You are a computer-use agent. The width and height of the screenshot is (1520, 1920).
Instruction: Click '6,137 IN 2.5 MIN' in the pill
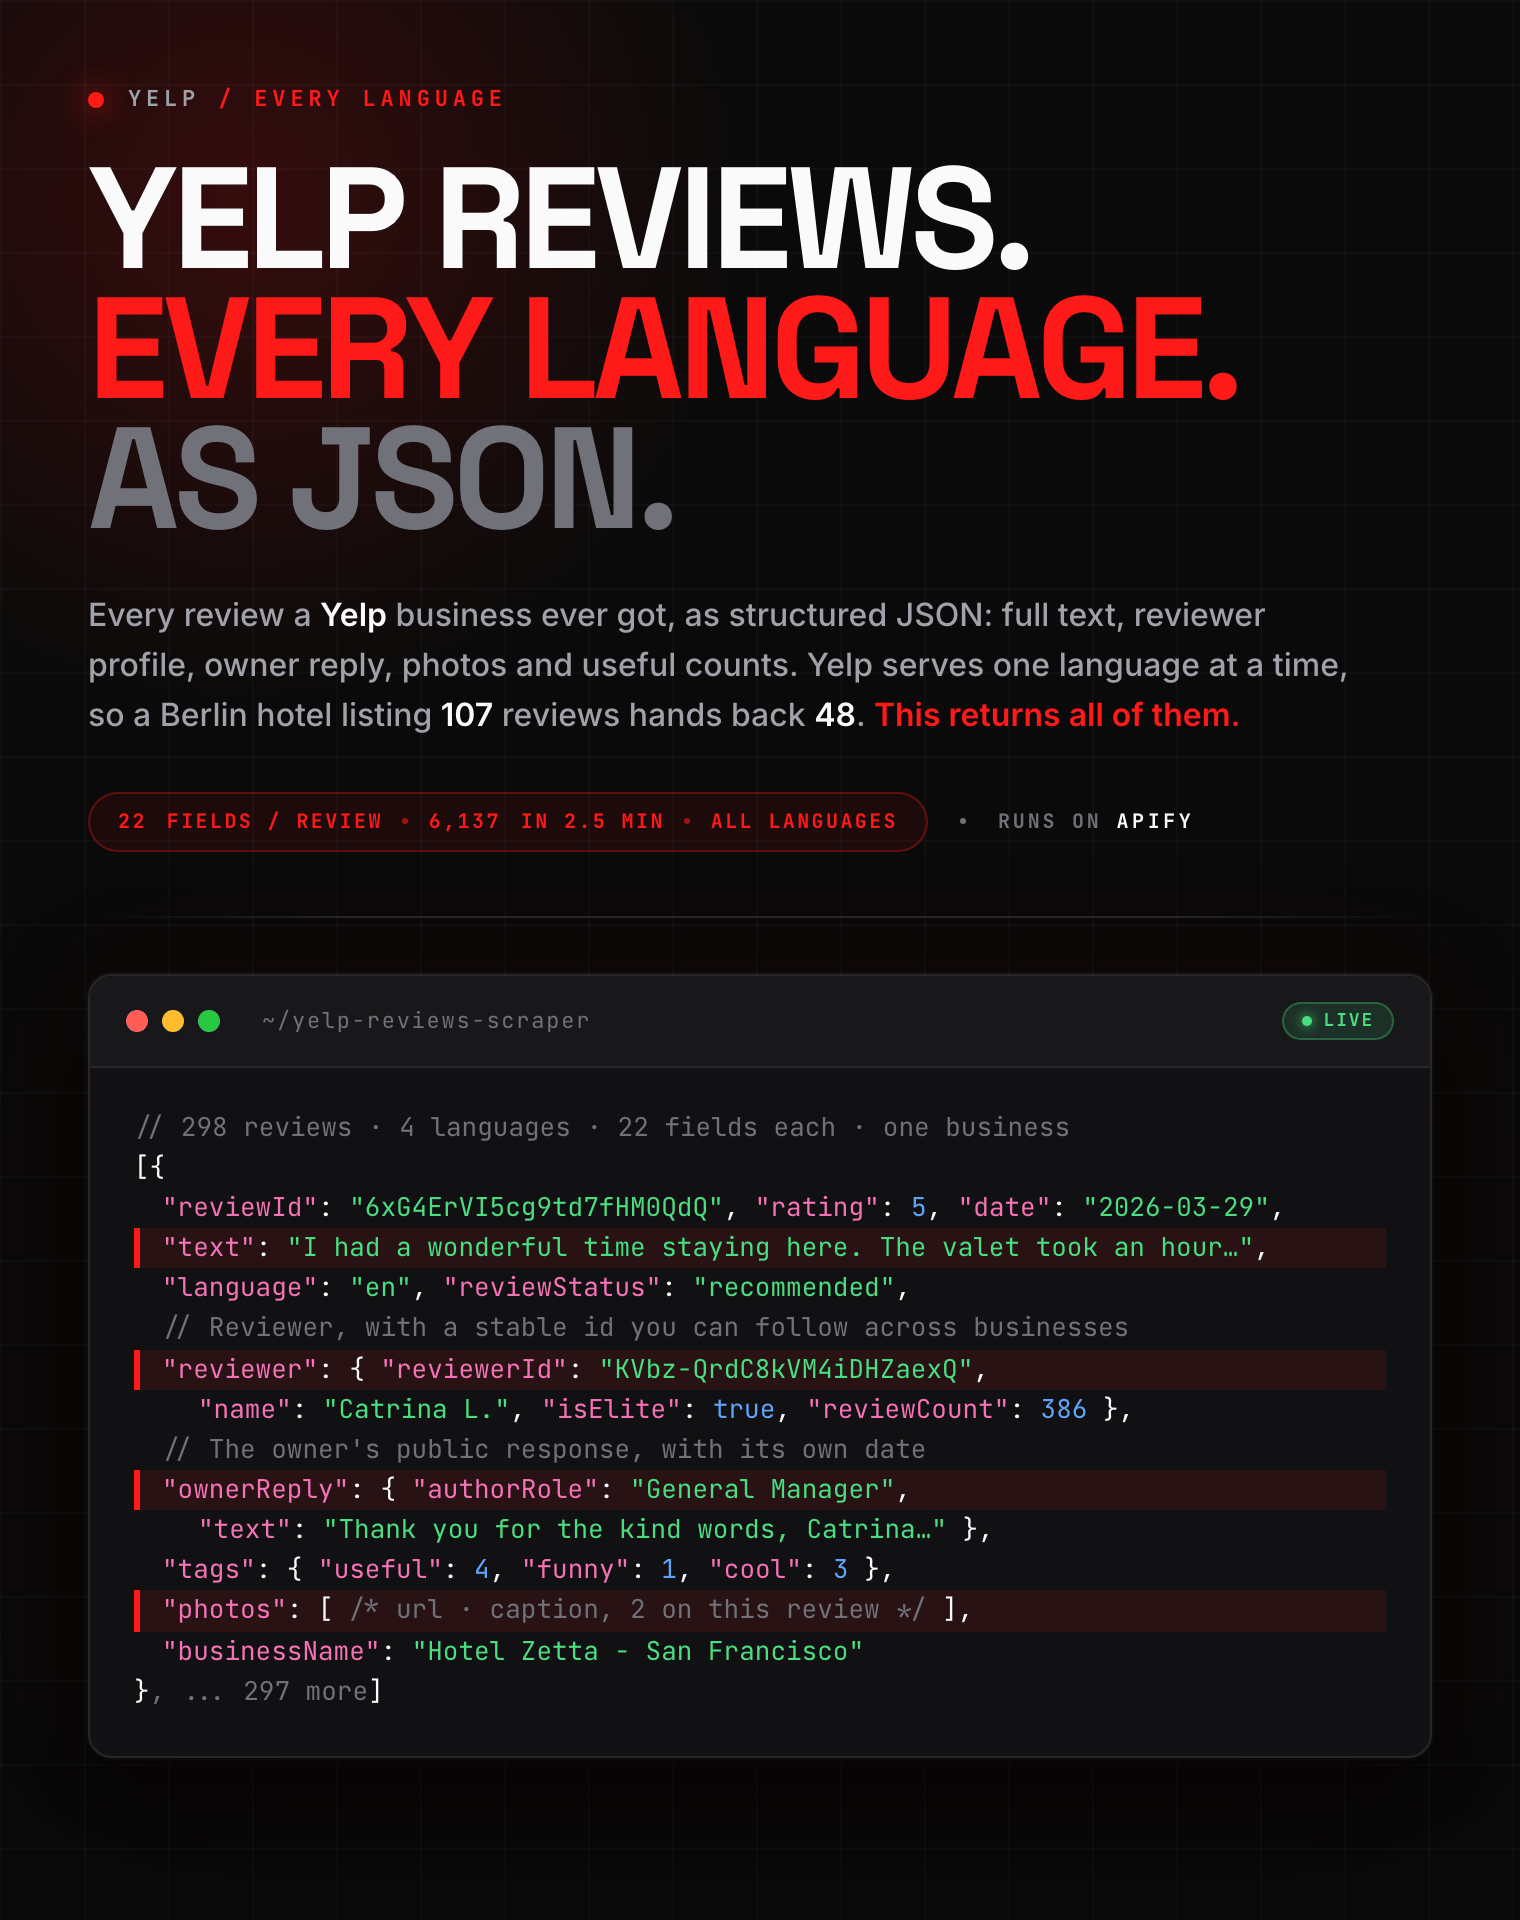tap(546, 821)
